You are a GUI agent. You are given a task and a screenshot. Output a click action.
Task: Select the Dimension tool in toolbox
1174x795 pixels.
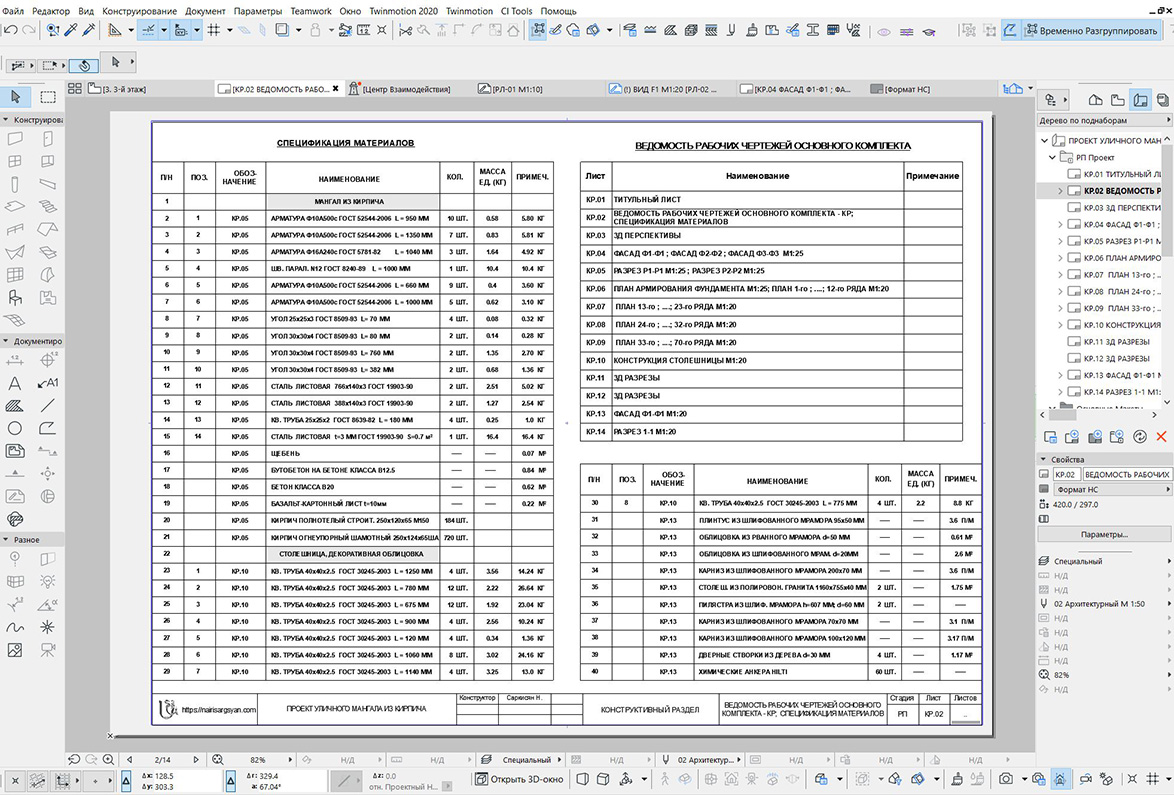tap(14, 361)
